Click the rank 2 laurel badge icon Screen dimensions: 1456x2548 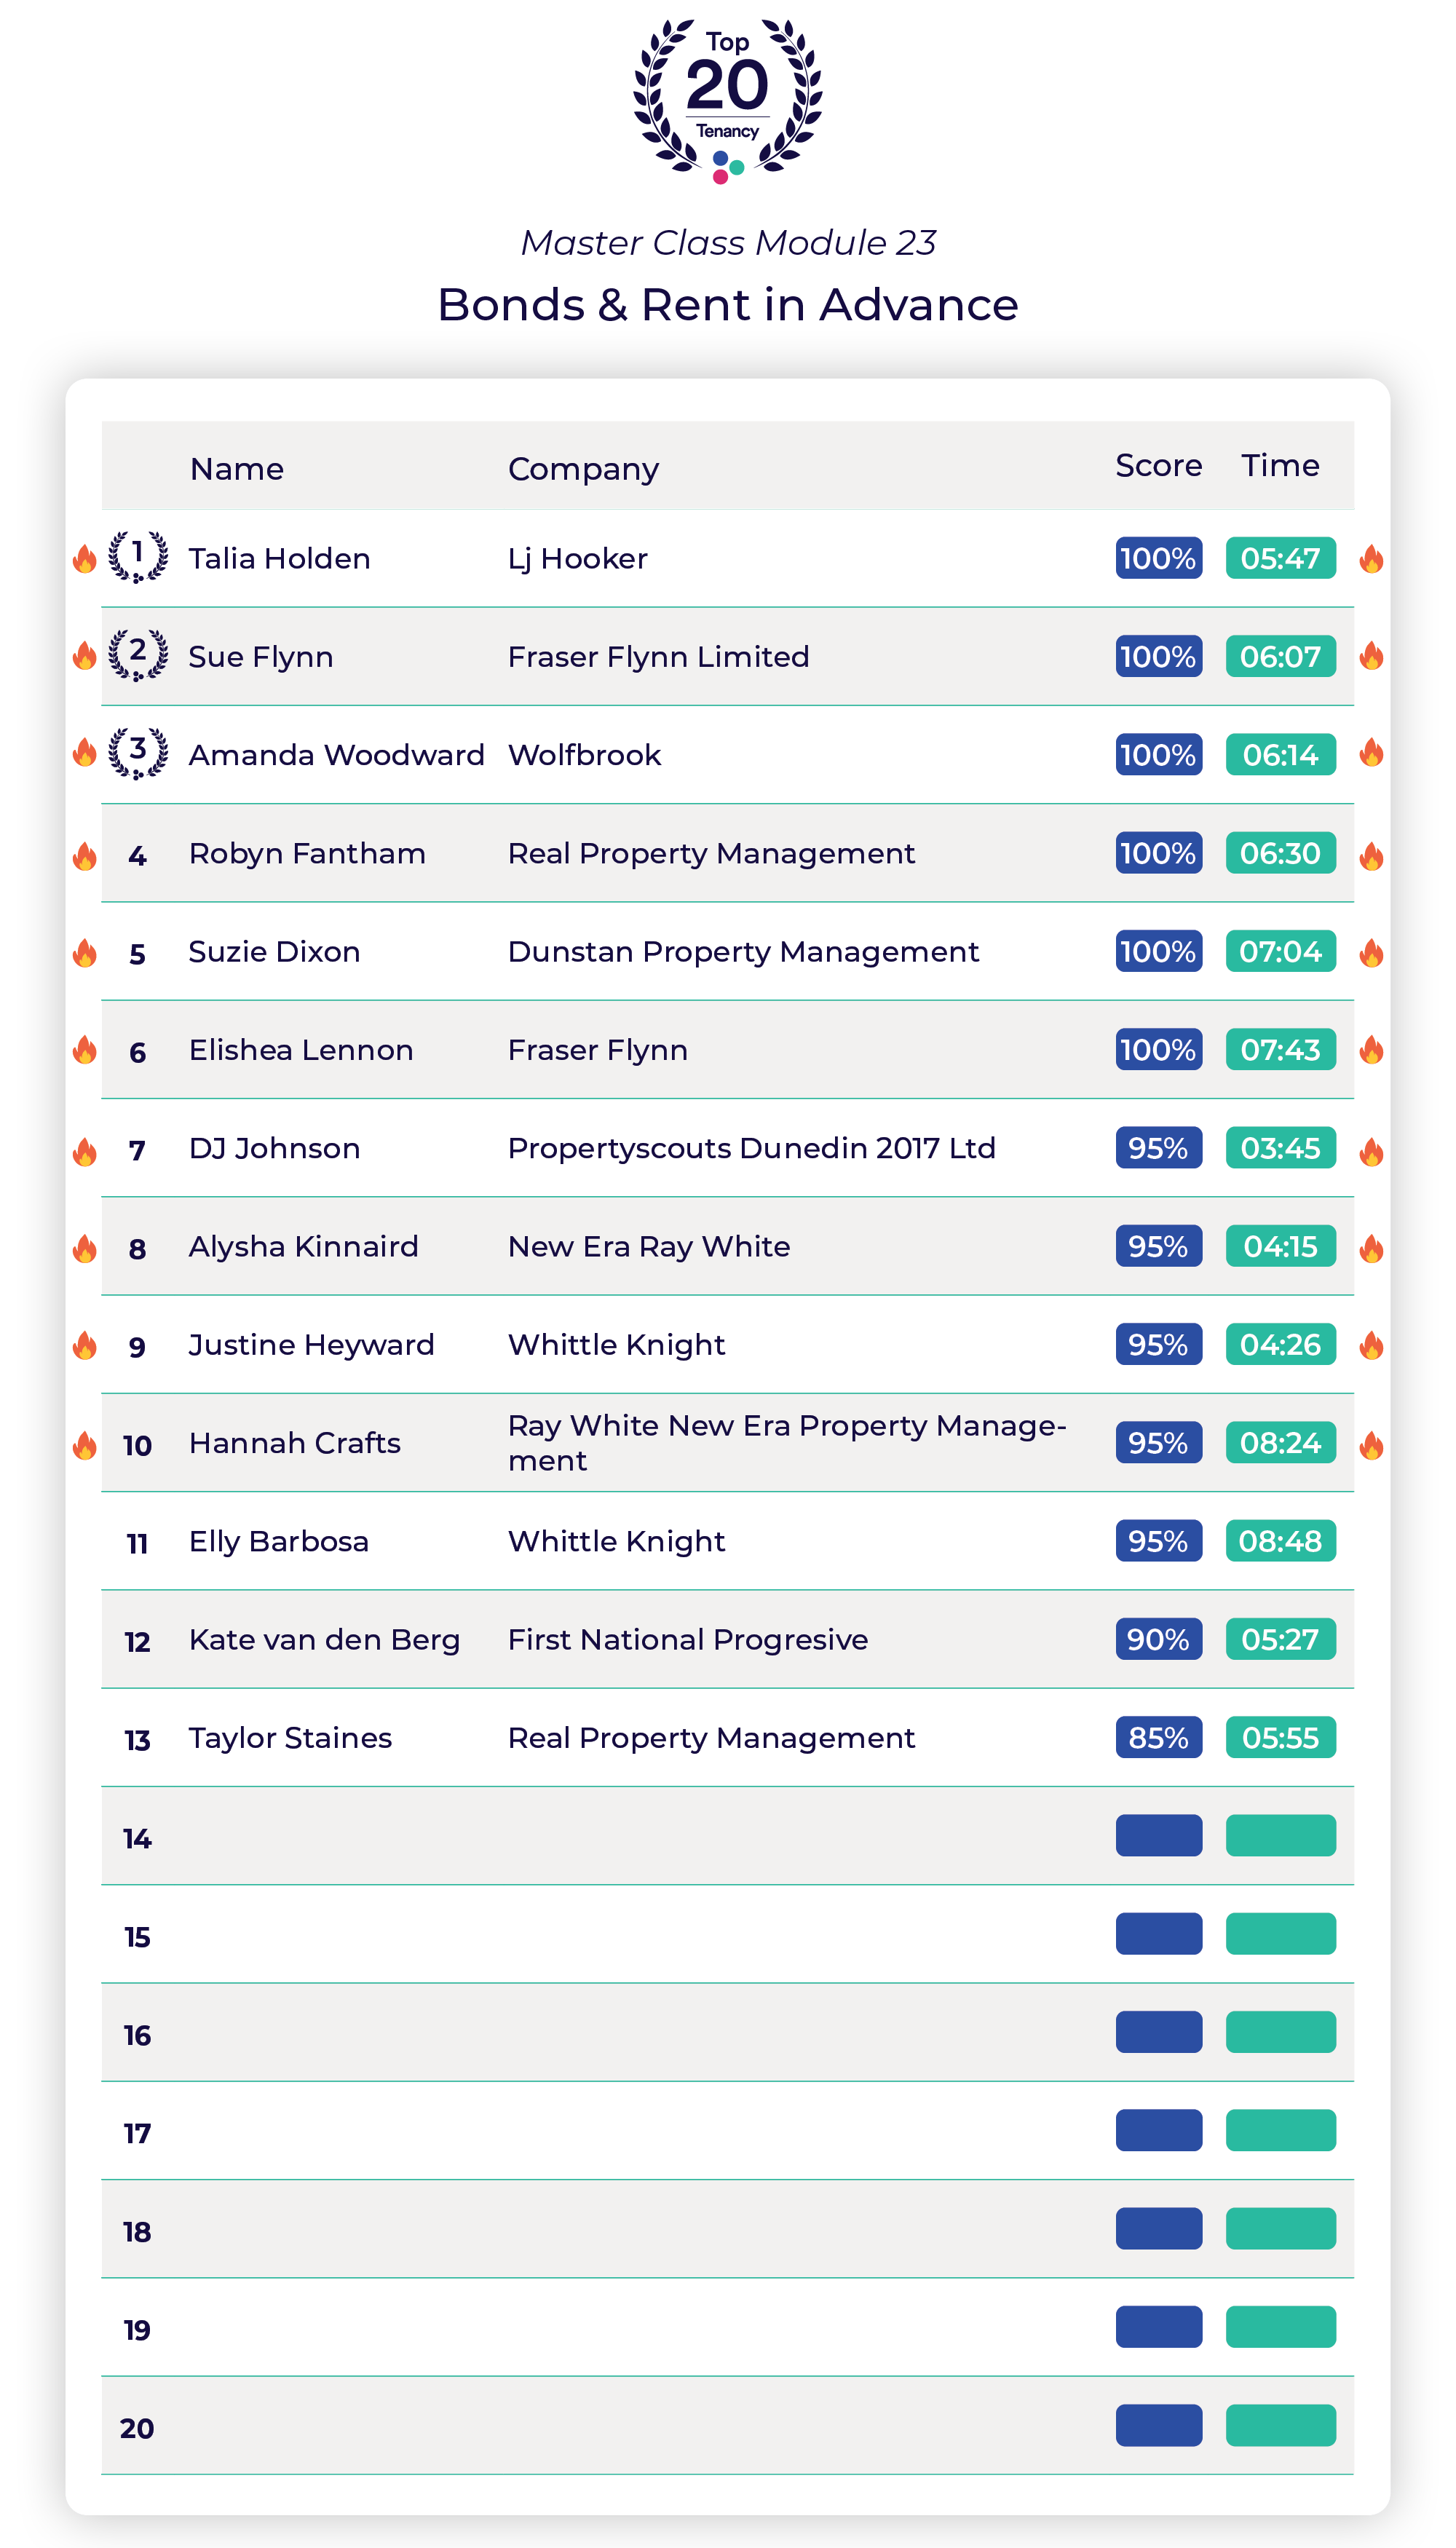click(138, 655)
